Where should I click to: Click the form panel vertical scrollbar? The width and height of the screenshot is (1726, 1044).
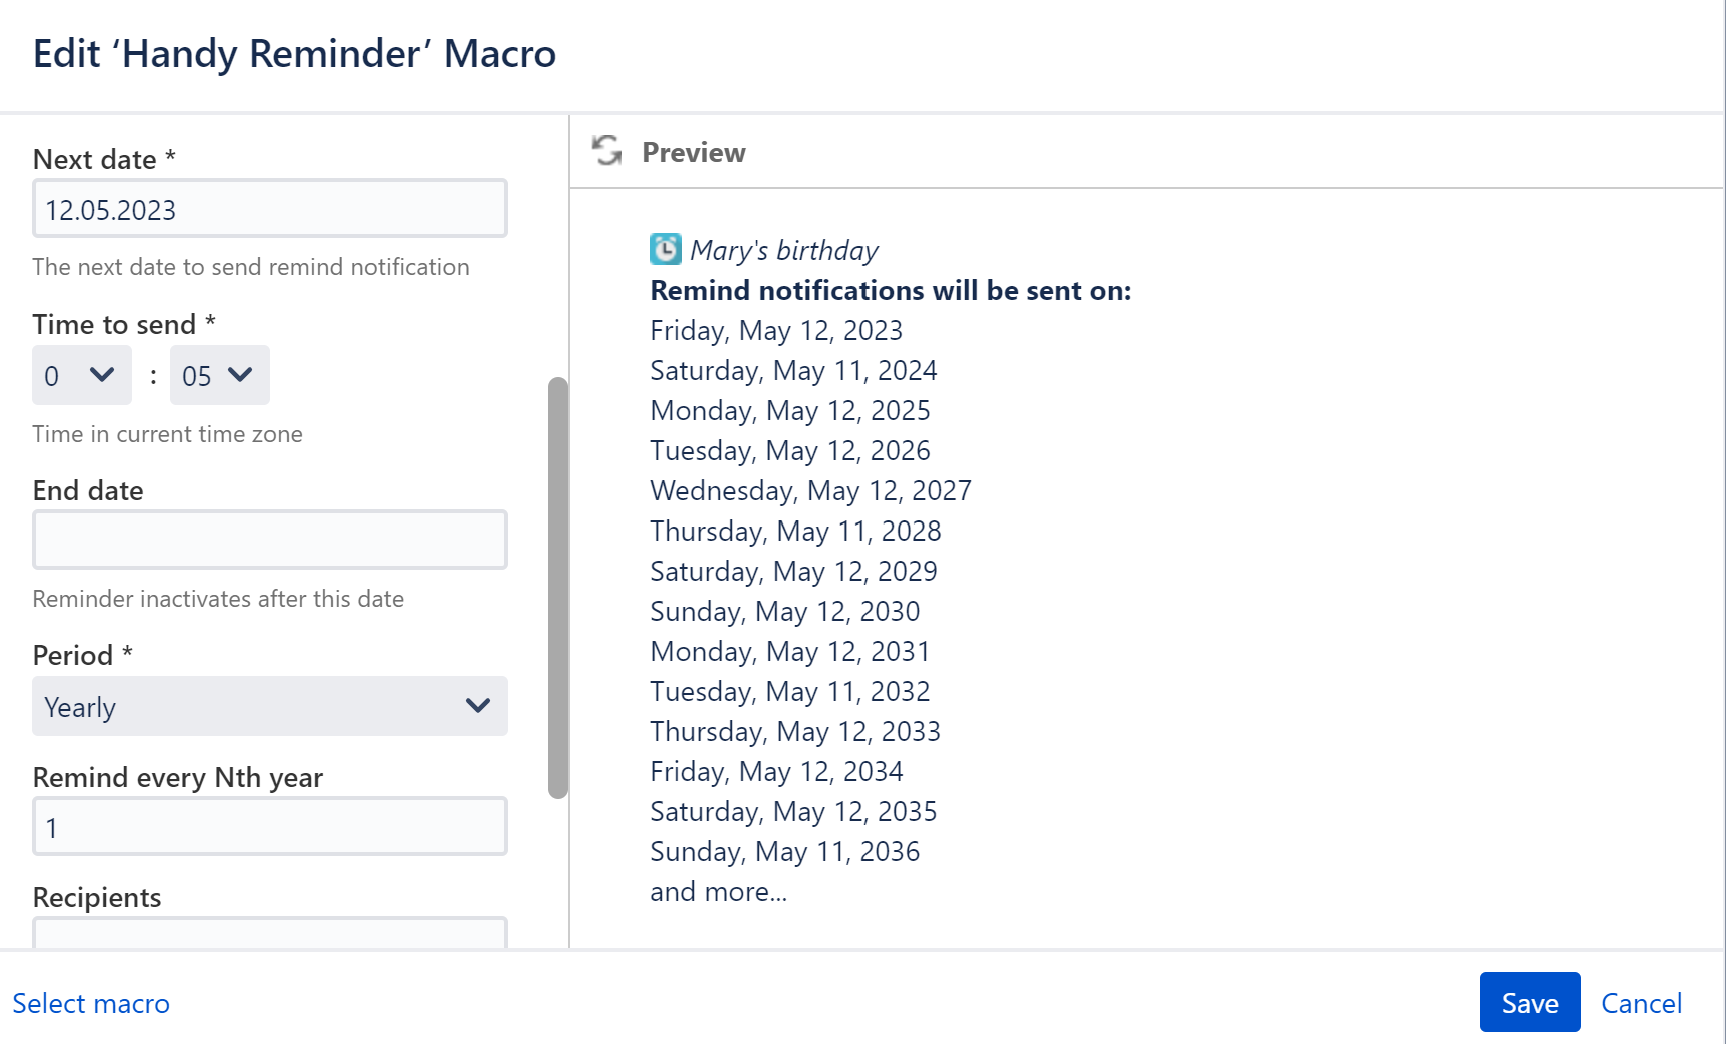(x=558, y=587)
